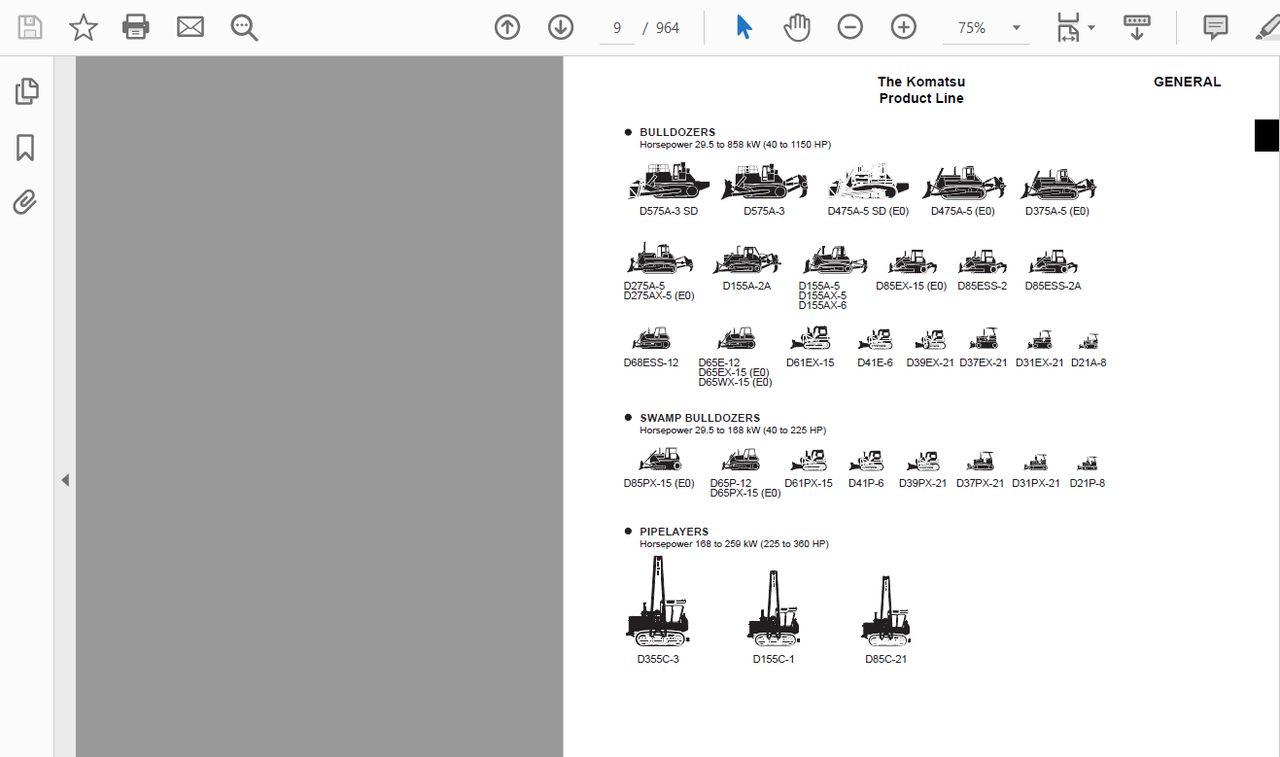Activate the Hand pan tool
The height and width of the screenshot is (757, 1280).
[x=797, y=28]
